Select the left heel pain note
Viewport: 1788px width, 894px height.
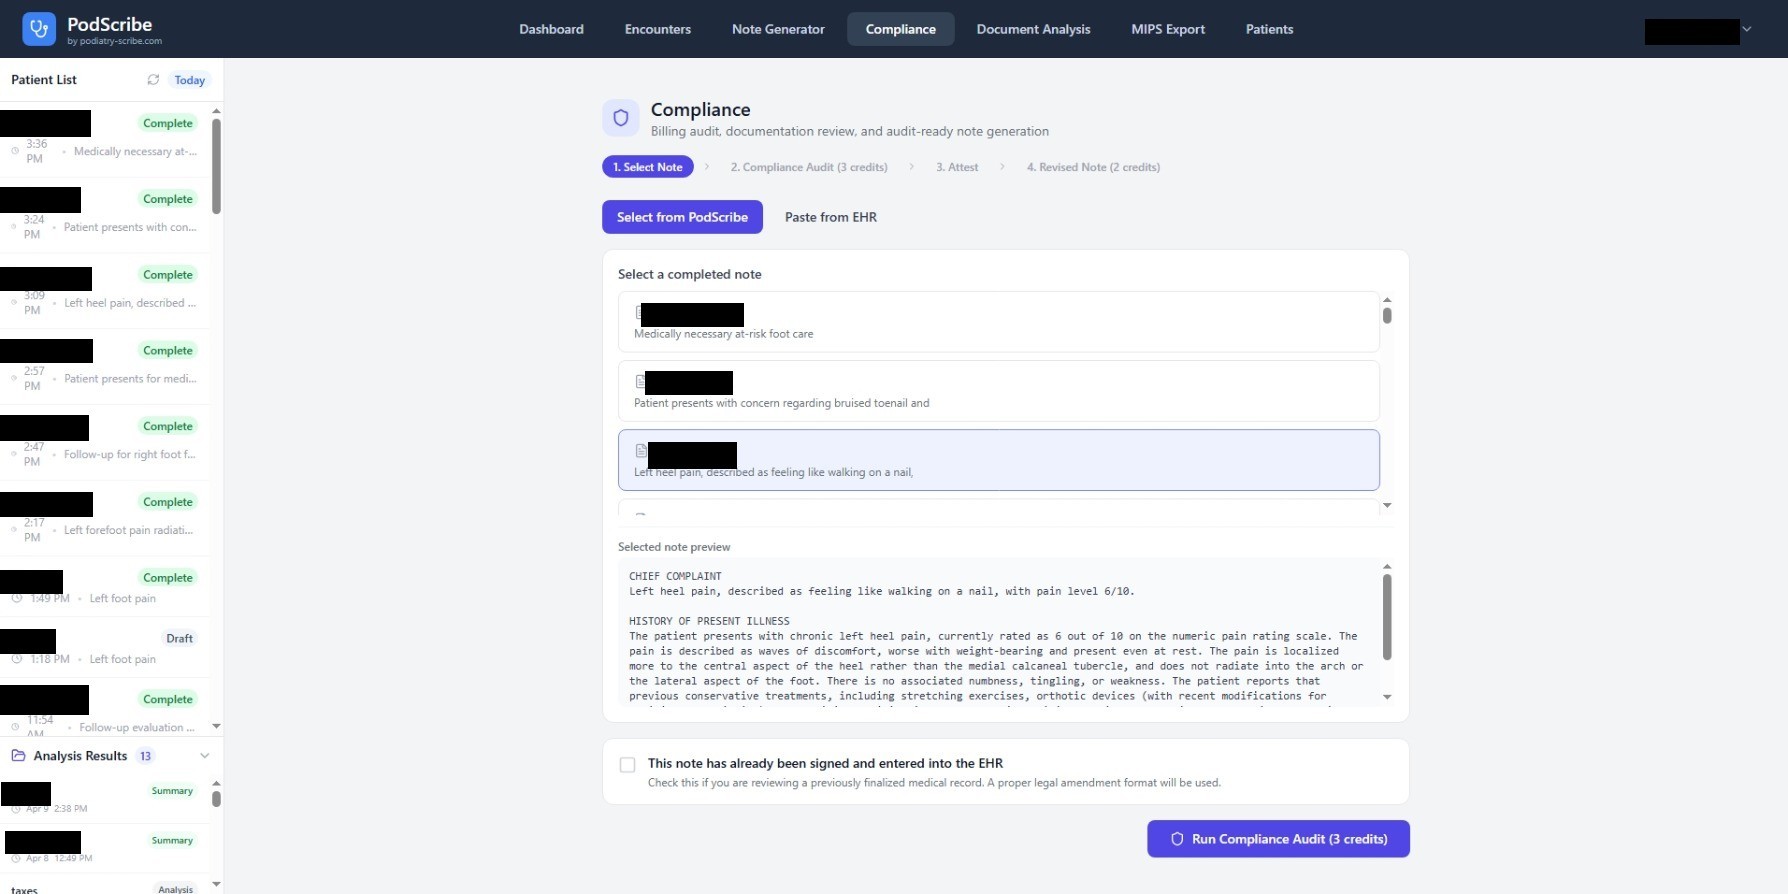(x=998, y=460)
